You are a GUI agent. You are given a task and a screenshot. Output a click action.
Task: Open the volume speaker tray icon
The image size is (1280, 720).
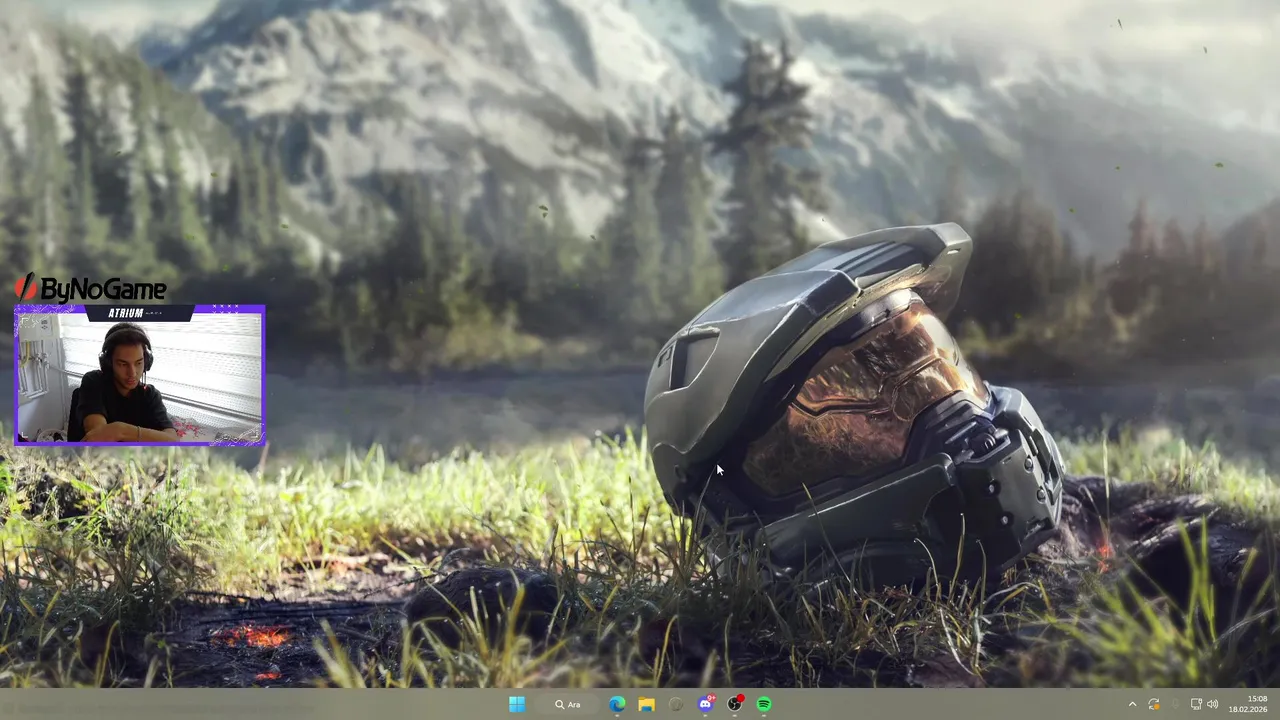click(1212, 704)
